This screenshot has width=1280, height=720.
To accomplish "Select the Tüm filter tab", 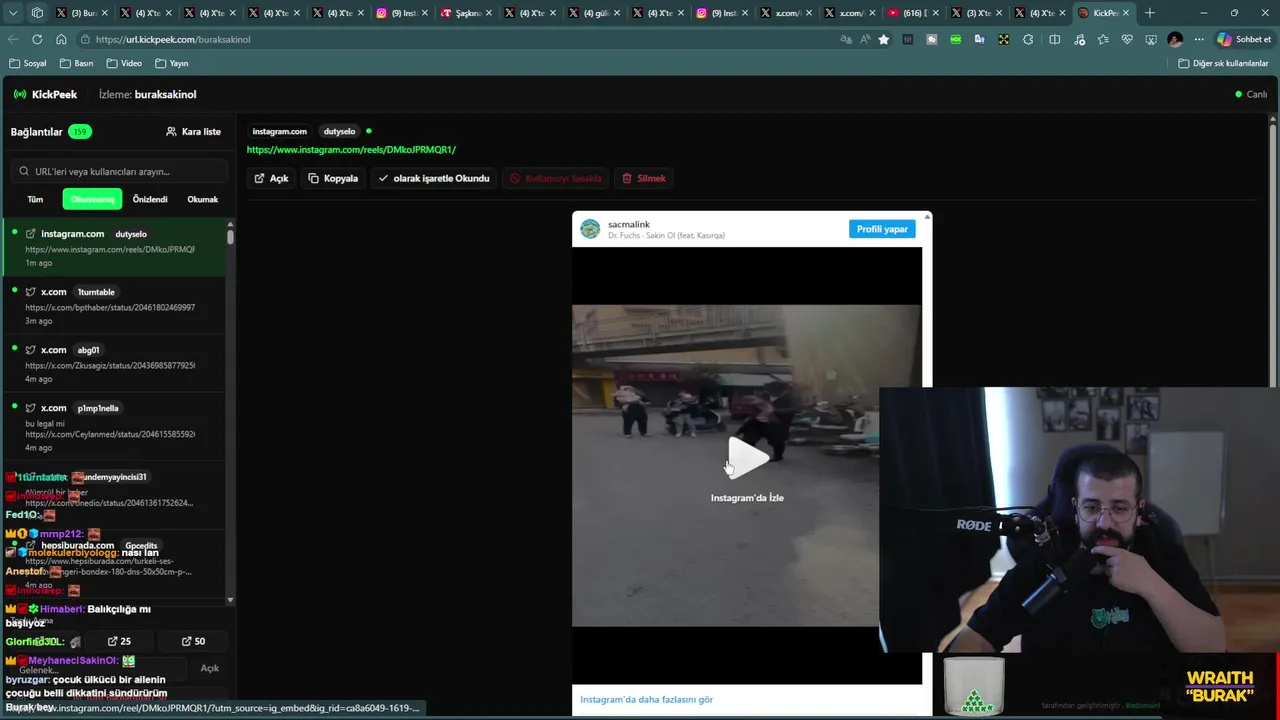I will coord(35,199).
